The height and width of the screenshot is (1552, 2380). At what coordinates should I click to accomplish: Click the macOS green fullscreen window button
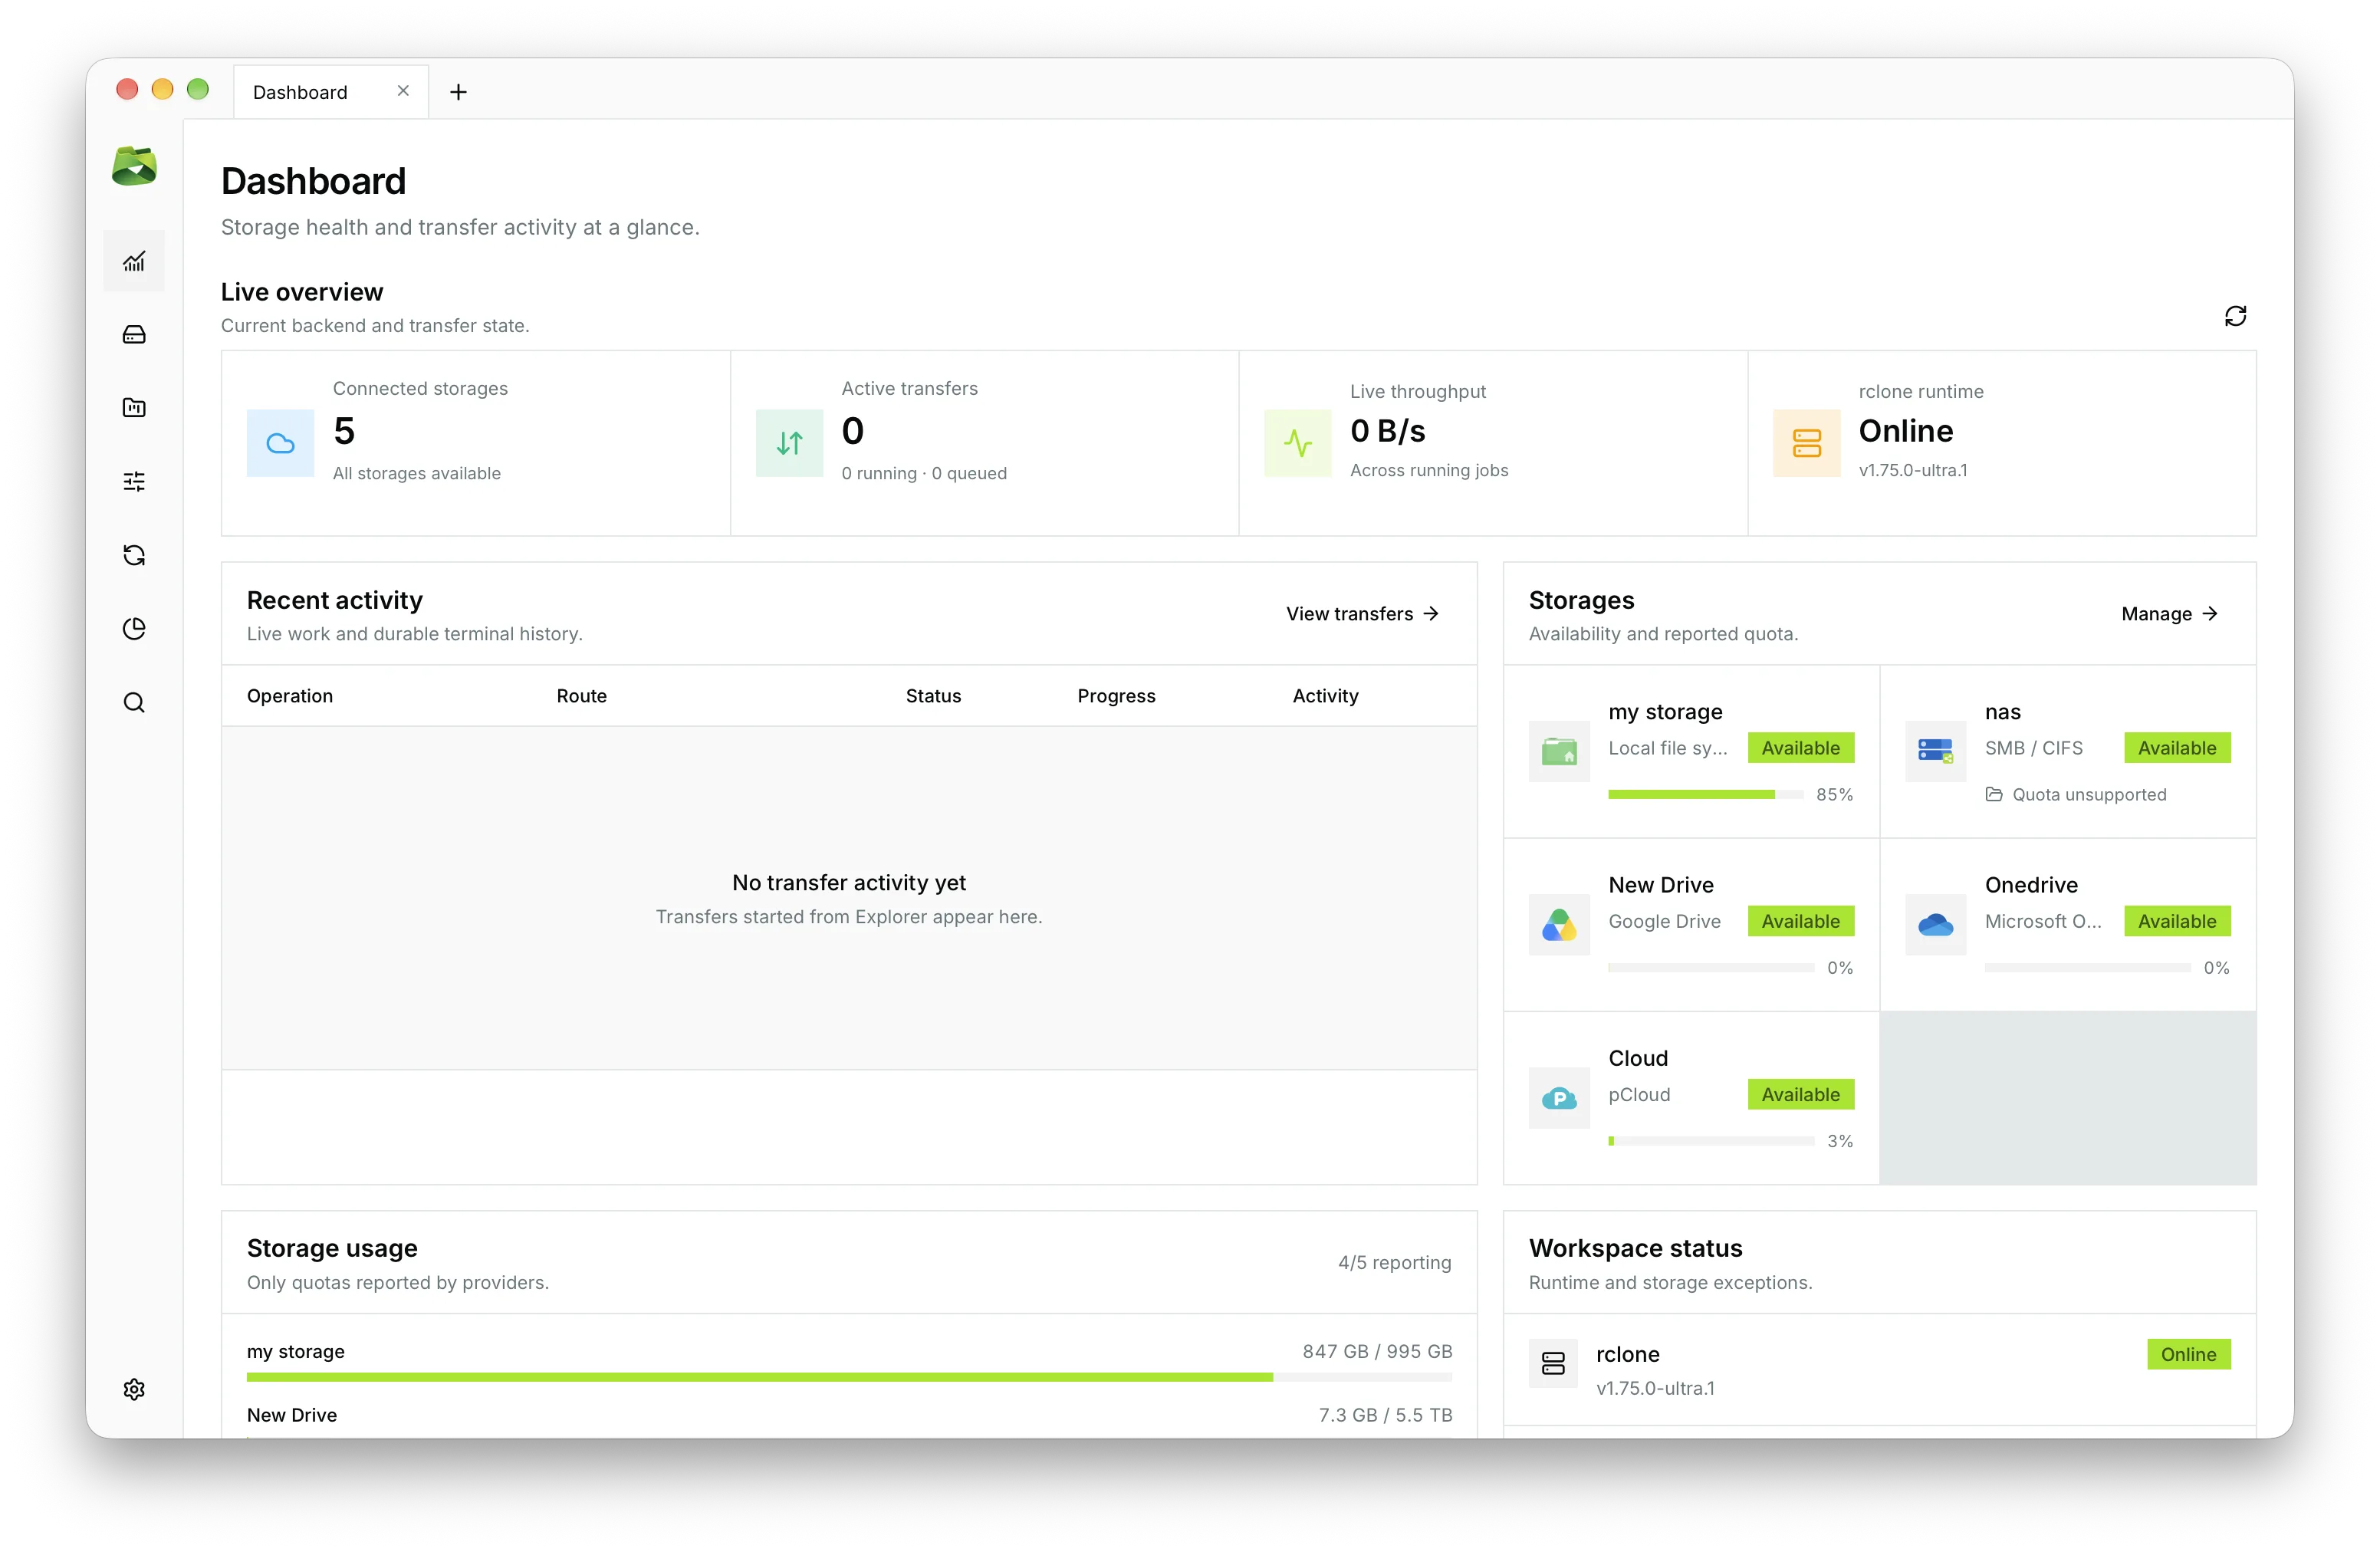click(x=198, y=90)
